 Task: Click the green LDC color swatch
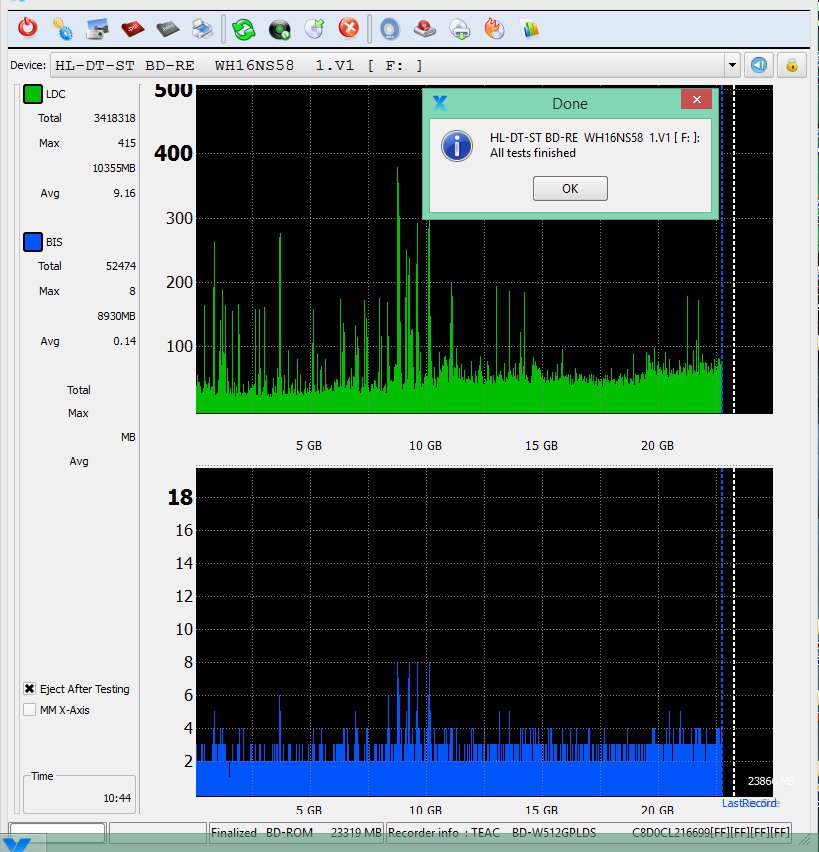tap(33, 93)
